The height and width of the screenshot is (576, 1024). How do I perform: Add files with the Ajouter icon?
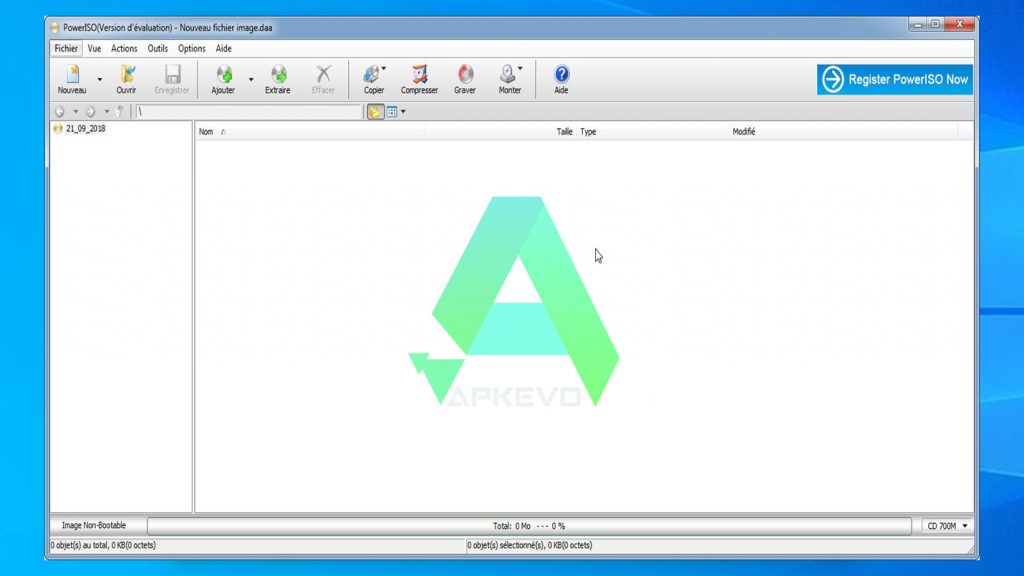click(224, 74)
